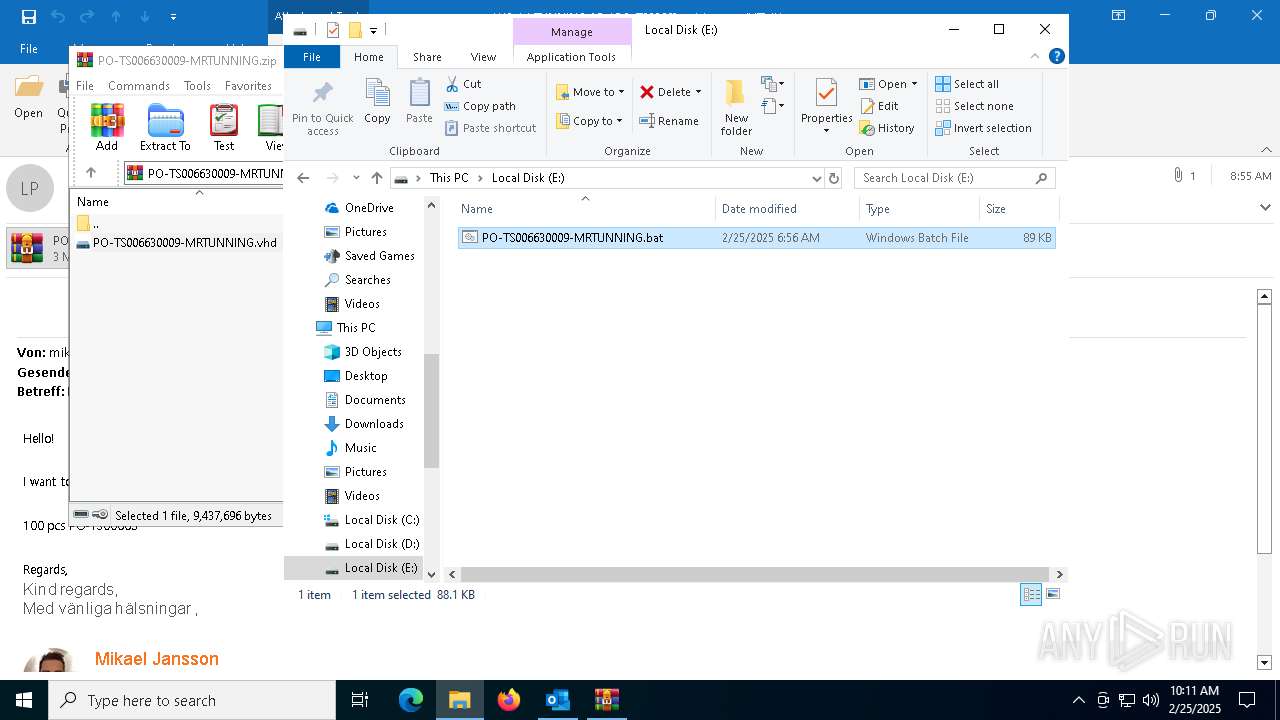The width and height of the screenshot is (1280, 720).
Task: Open Documents in navigation pane
Action: coord(365,400)
